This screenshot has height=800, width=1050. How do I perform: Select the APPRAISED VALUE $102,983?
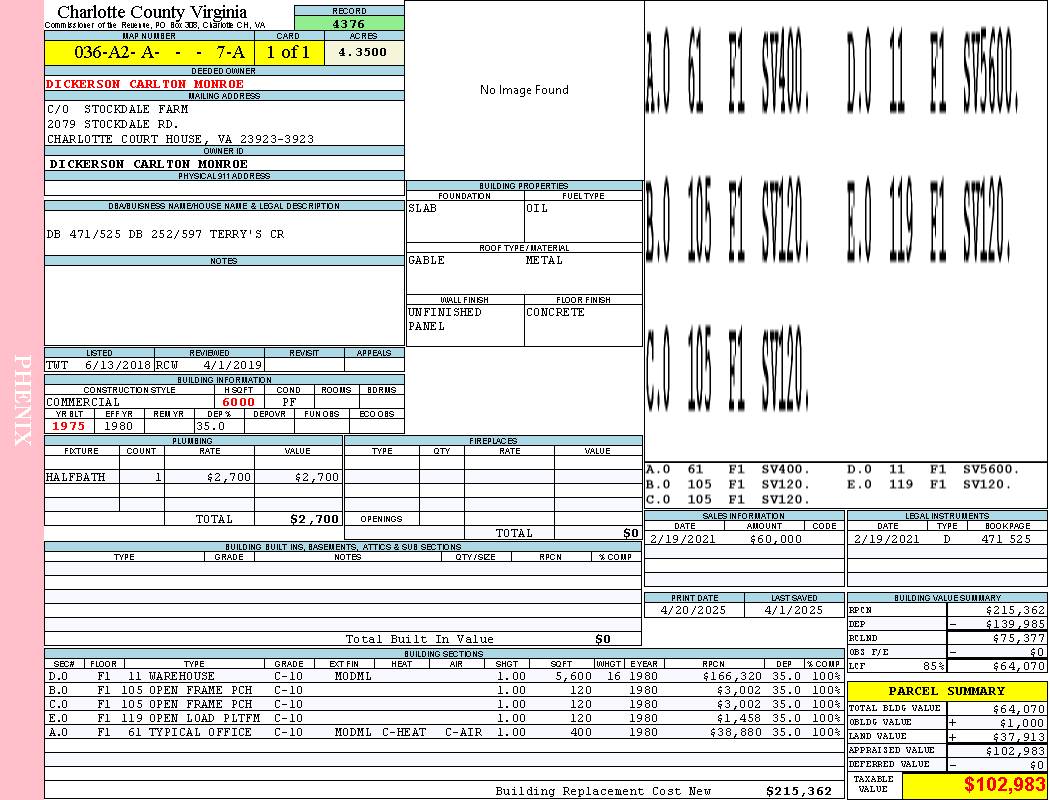(1015, 751)
